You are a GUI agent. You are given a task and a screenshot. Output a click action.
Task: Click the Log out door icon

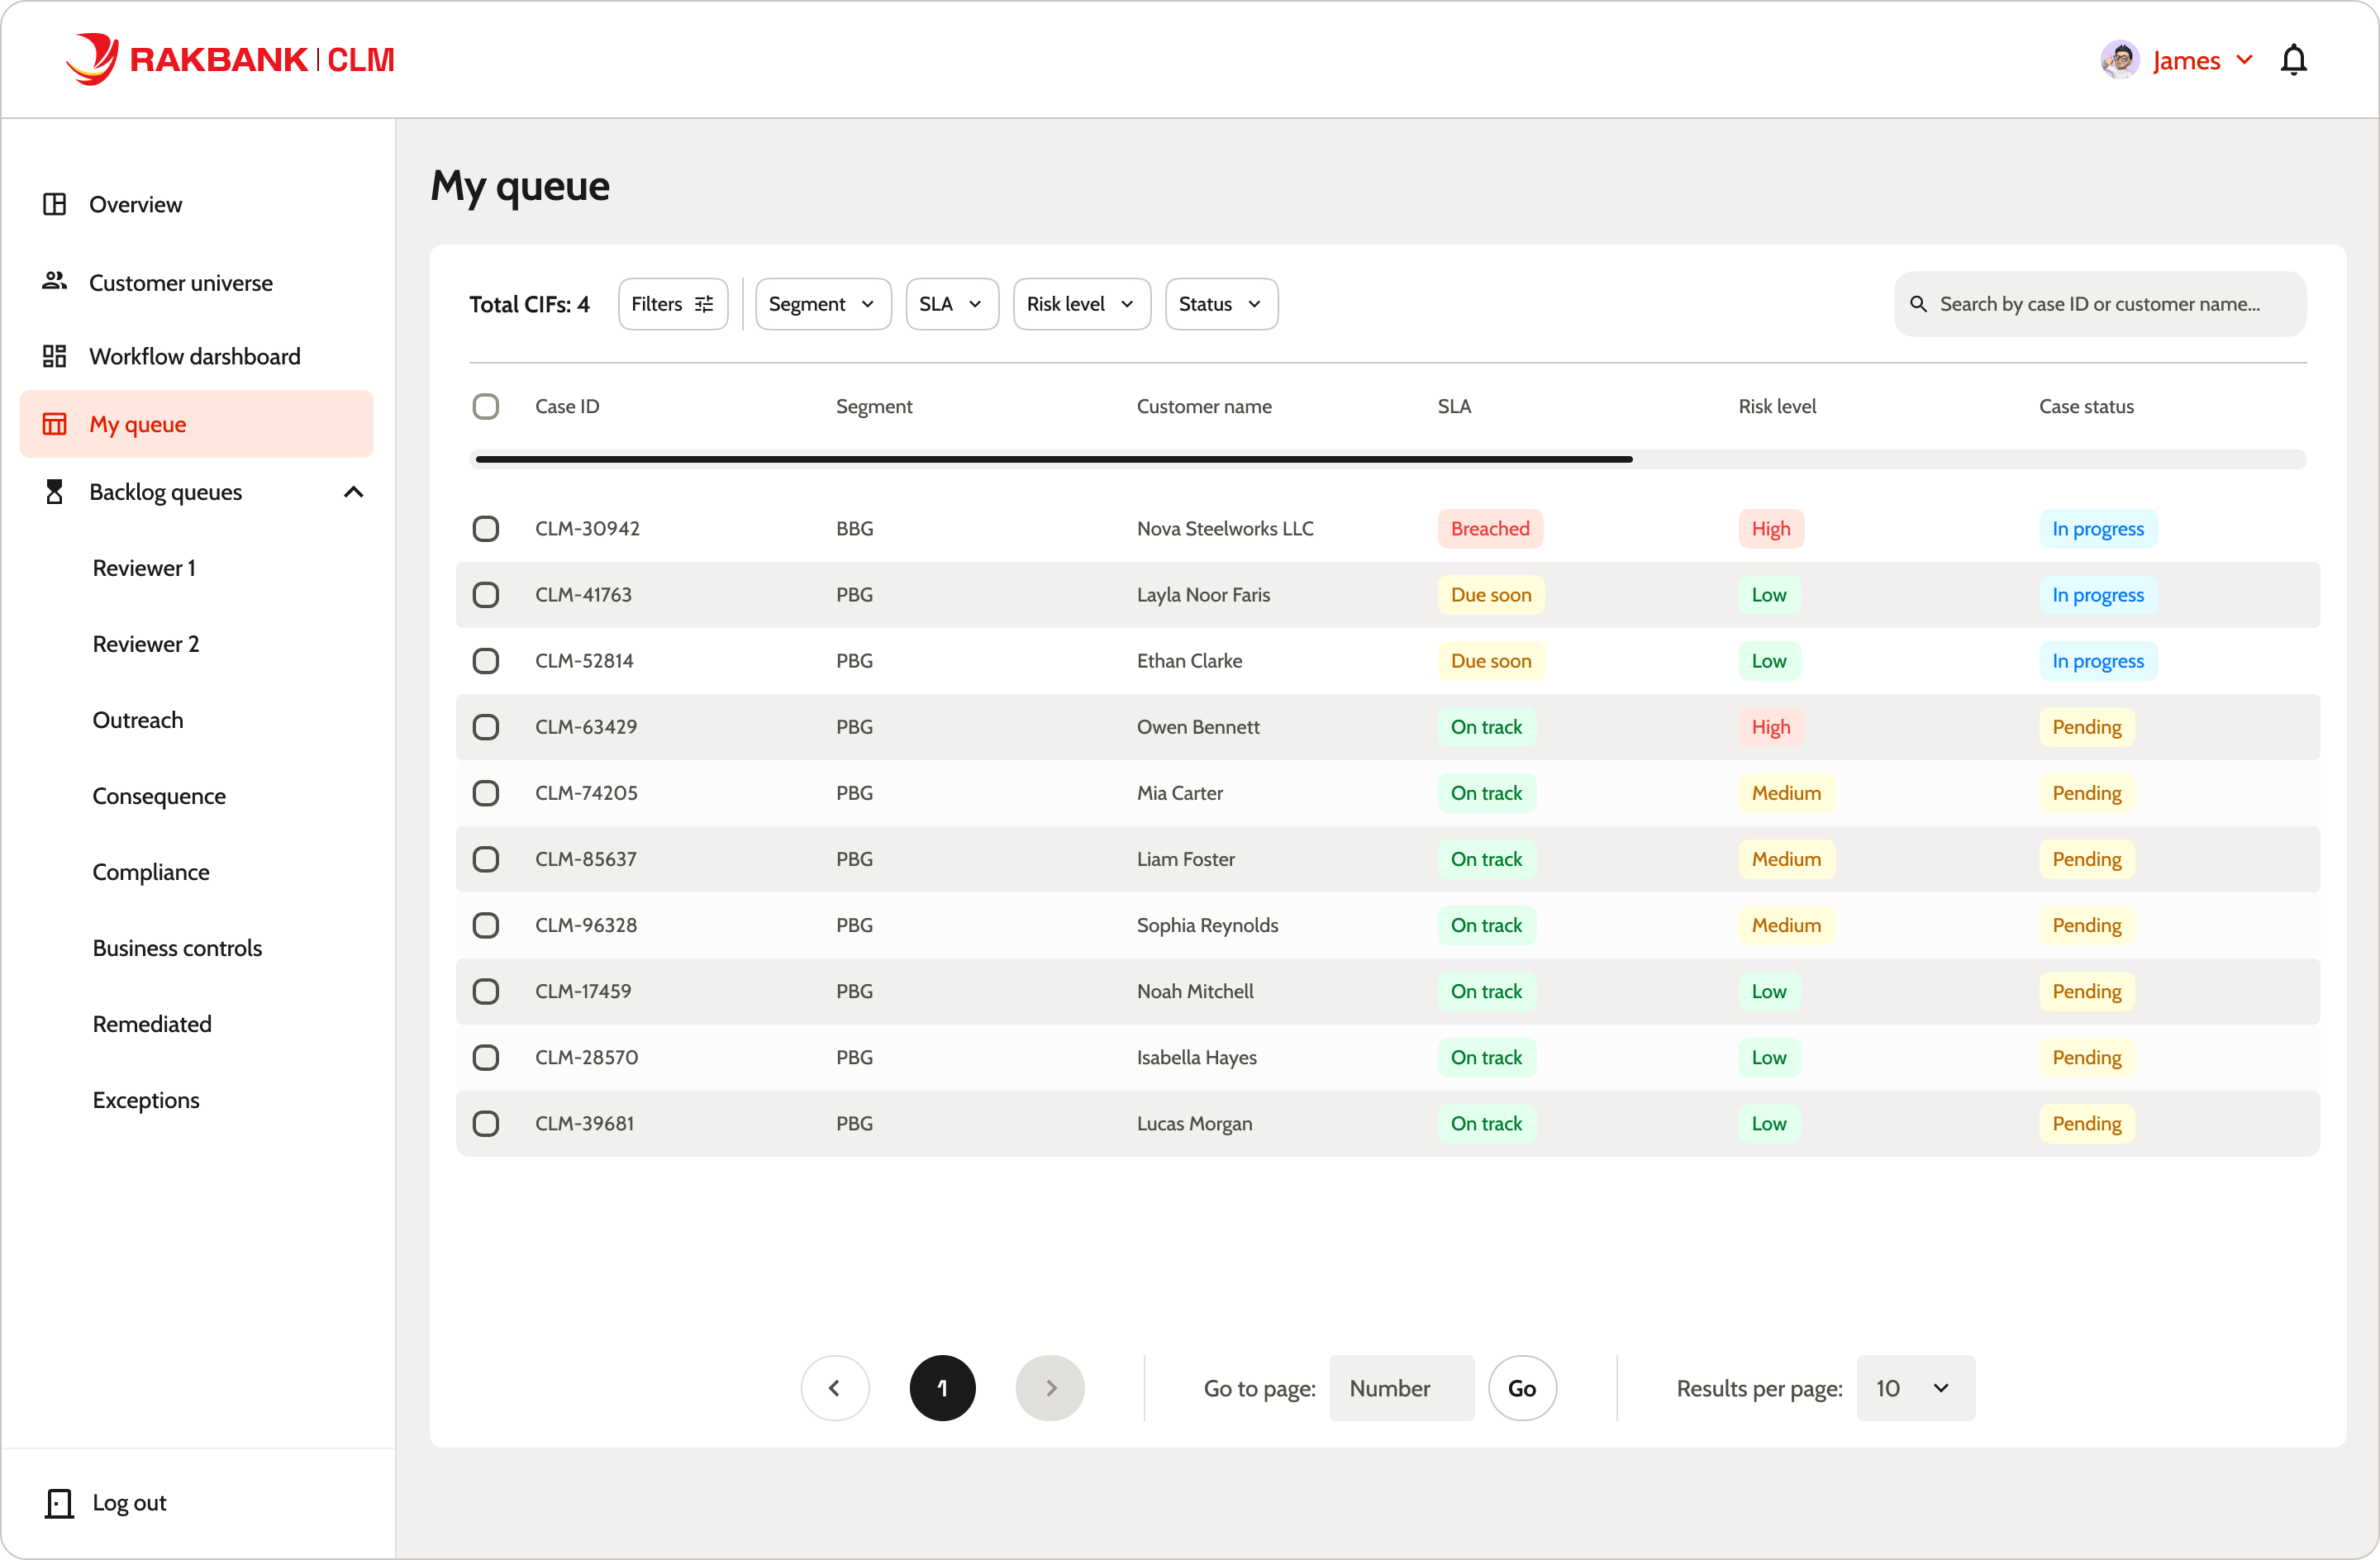point(59,1503)
